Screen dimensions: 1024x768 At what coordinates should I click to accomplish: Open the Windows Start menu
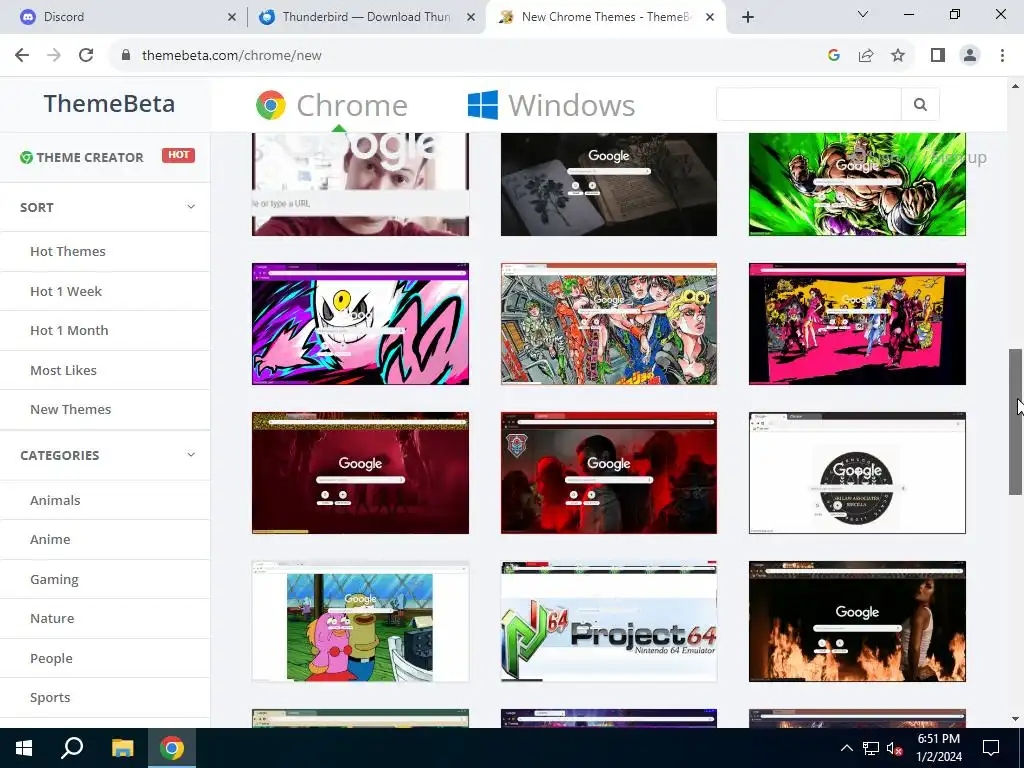pyautogui.click(x=24, y=748)
